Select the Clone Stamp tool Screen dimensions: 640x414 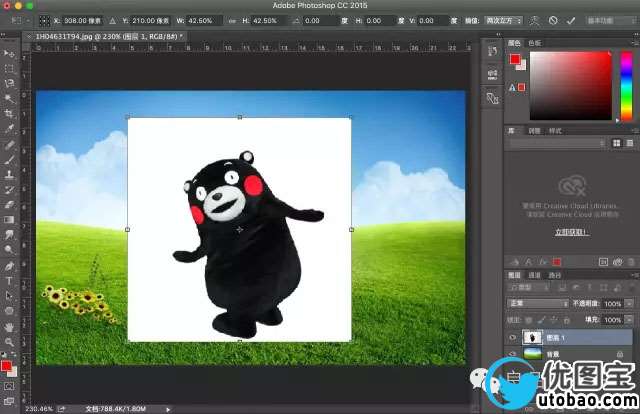[9, 174]
